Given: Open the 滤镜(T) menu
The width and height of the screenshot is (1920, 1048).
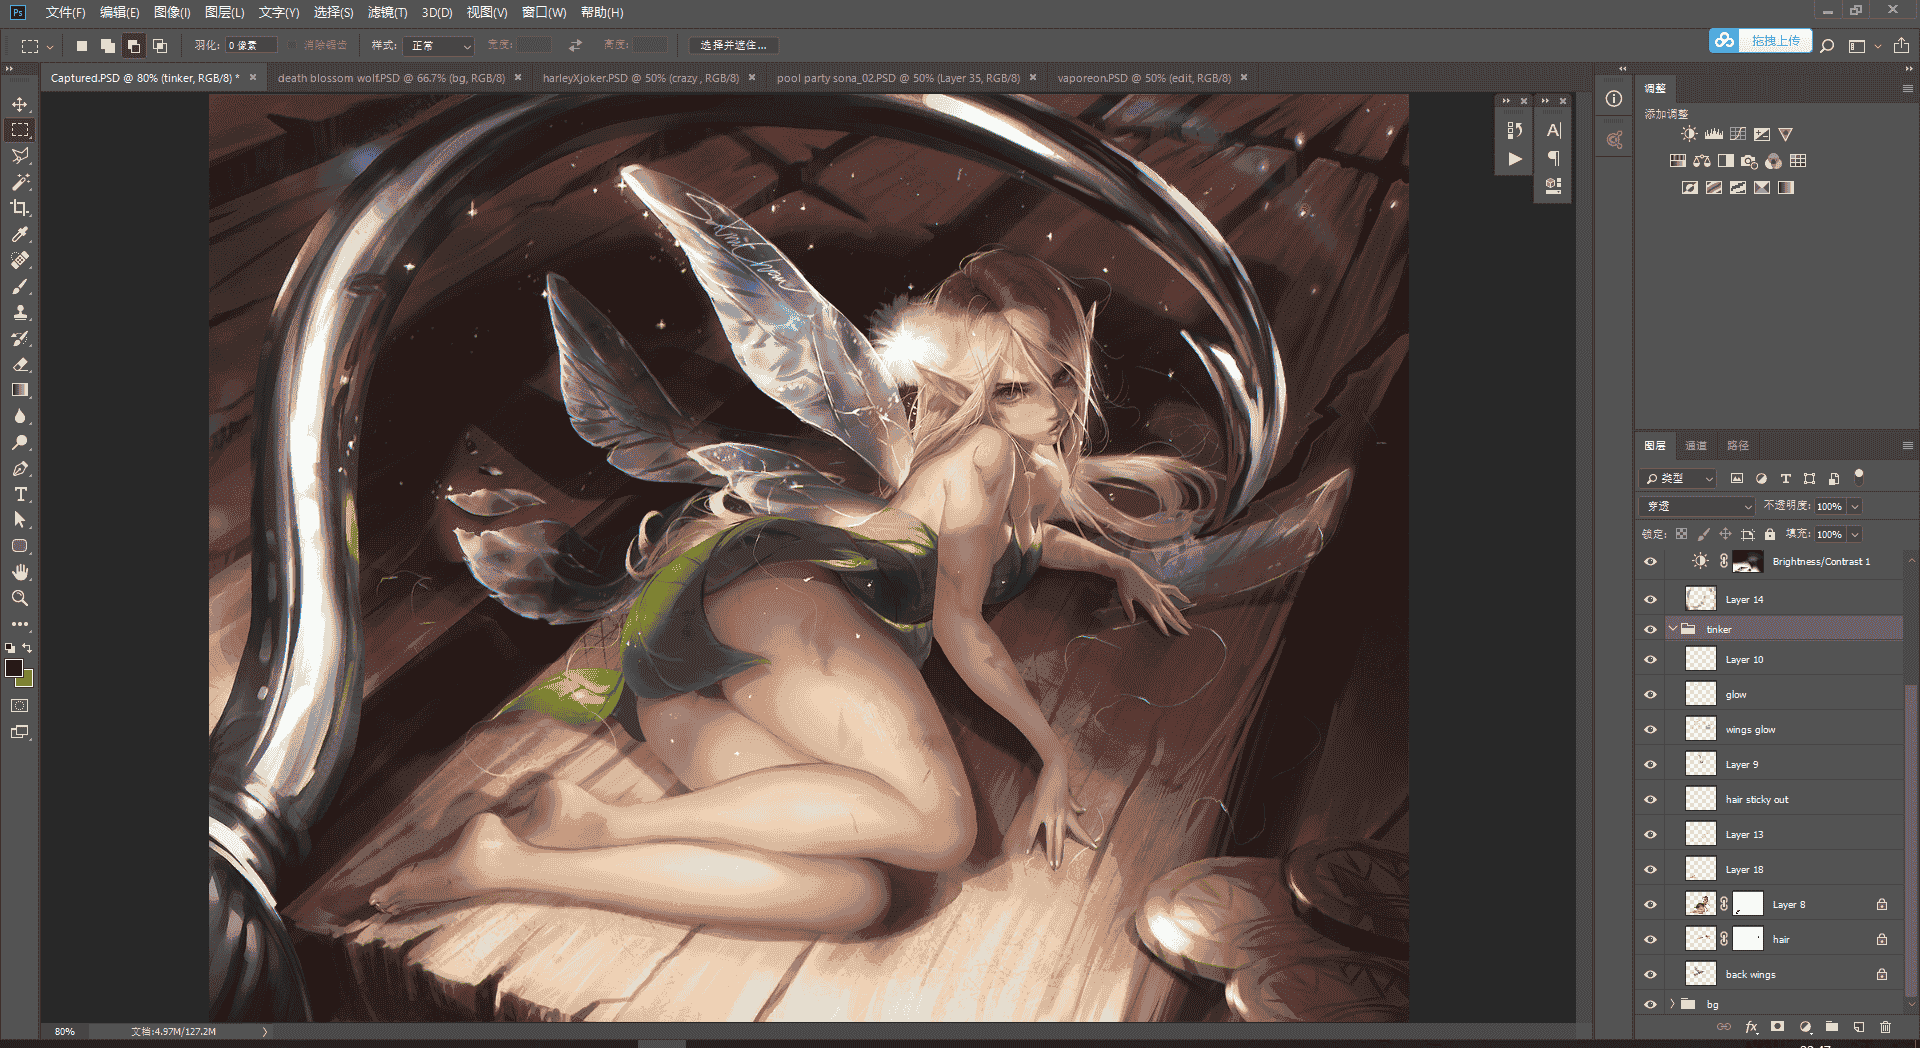Looking at the screenshot, I should pos(387,12).
